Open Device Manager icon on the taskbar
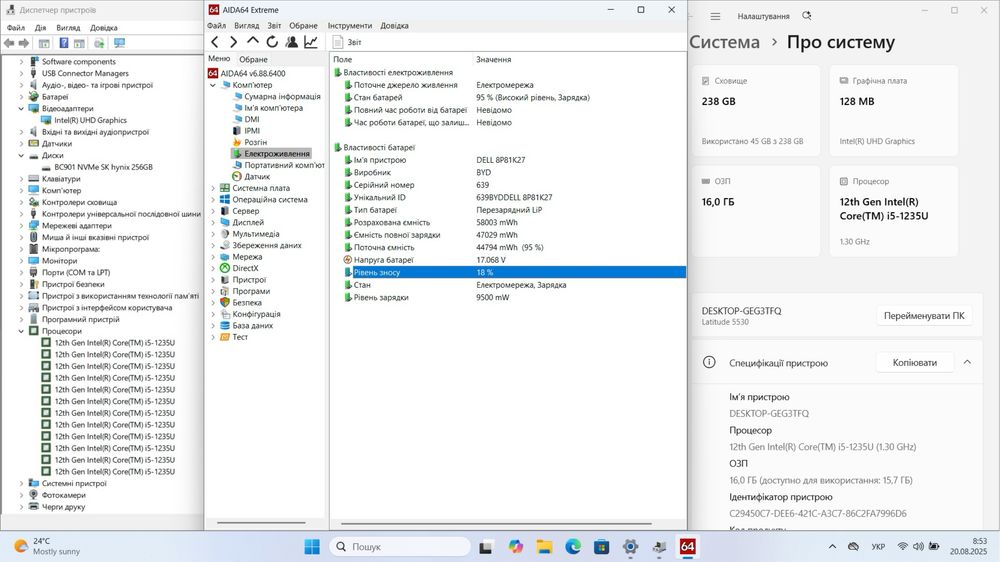This screenshot has height=562, width=1000. pos(659,547)
